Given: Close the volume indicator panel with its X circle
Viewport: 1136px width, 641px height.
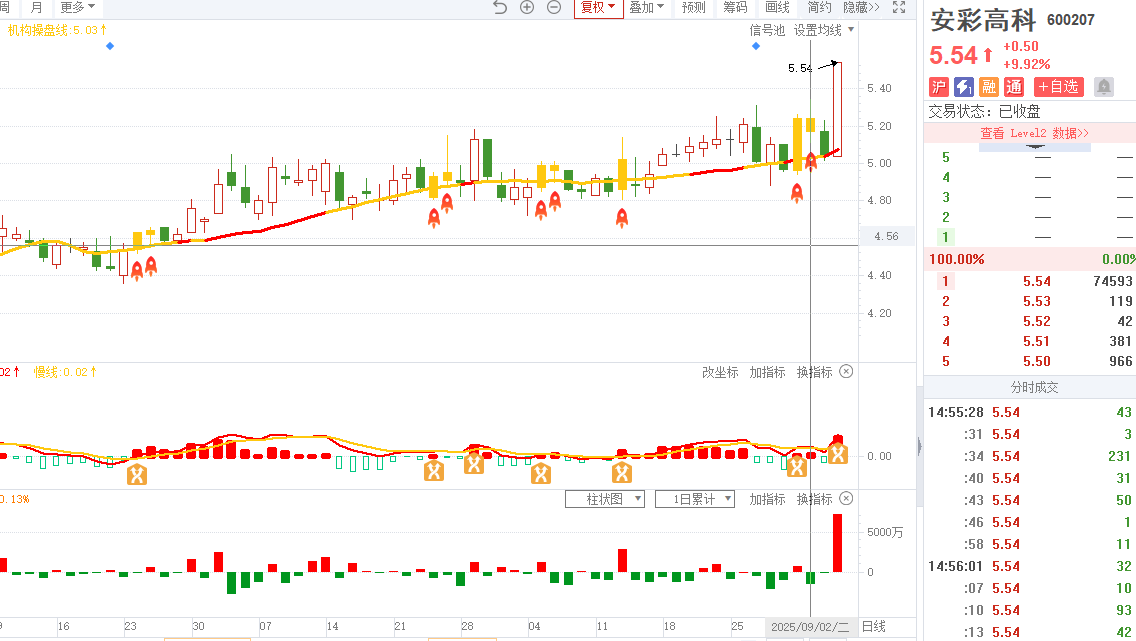Looking at the screenshot, I should coord(845,498).
